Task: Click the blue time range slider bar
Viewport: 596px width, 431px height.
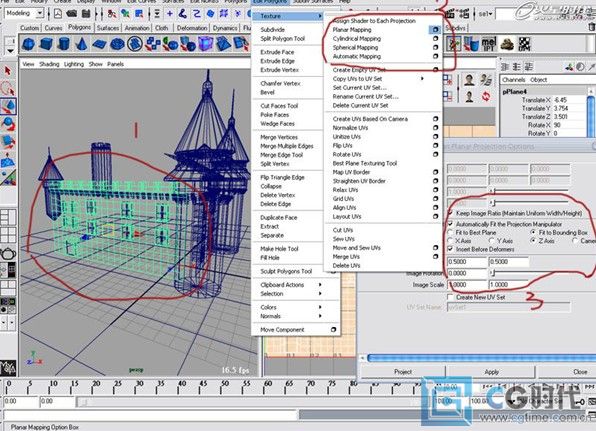Action: tap(481, 358)
